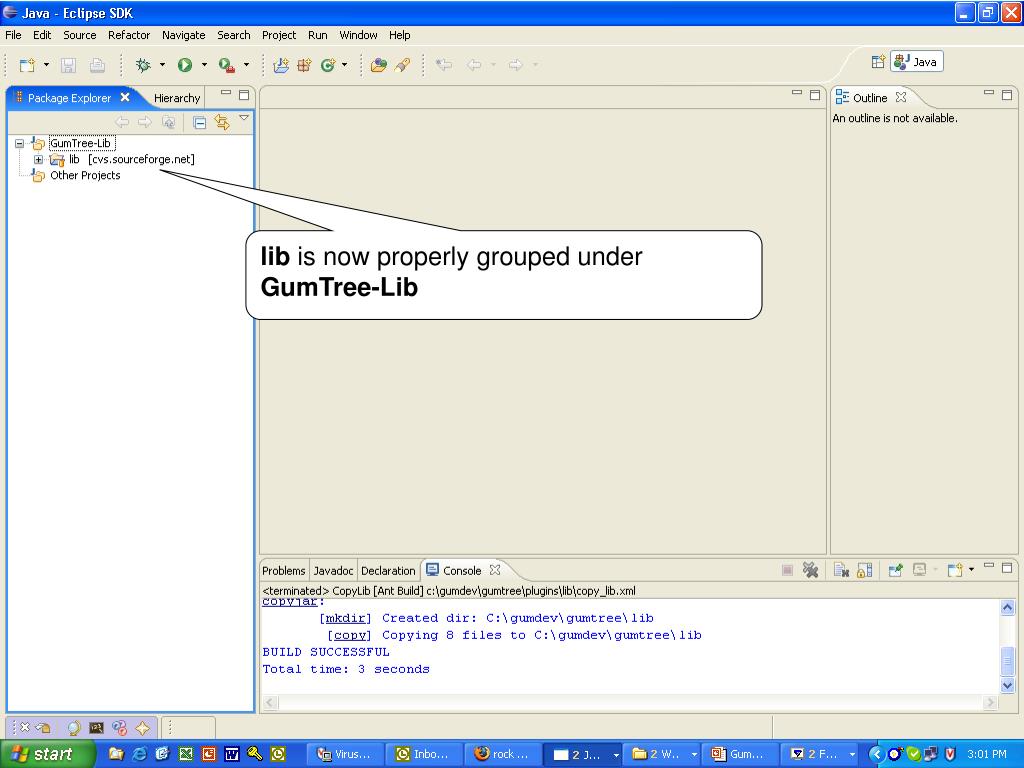Open the Debug configurations dropdown arrow
This screenshot has width=1024, height=768.
pos(162,65)
